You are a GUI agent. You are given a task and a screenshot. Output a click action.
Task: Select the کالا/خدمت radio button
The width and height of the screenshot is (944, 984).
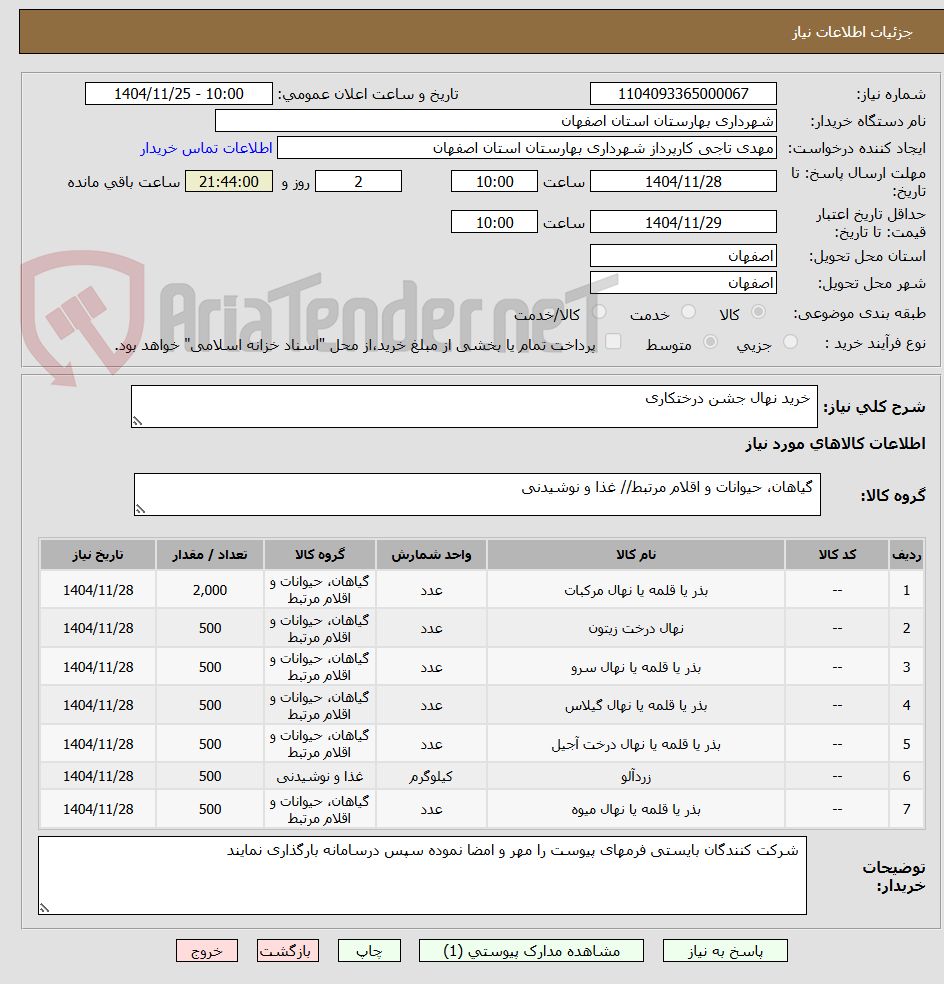coord(599,312)
